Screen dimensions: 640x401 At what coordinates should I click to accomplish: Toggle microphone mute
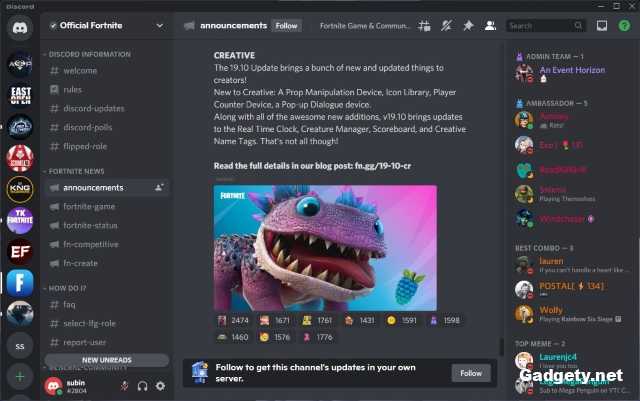tap(125, 386)
